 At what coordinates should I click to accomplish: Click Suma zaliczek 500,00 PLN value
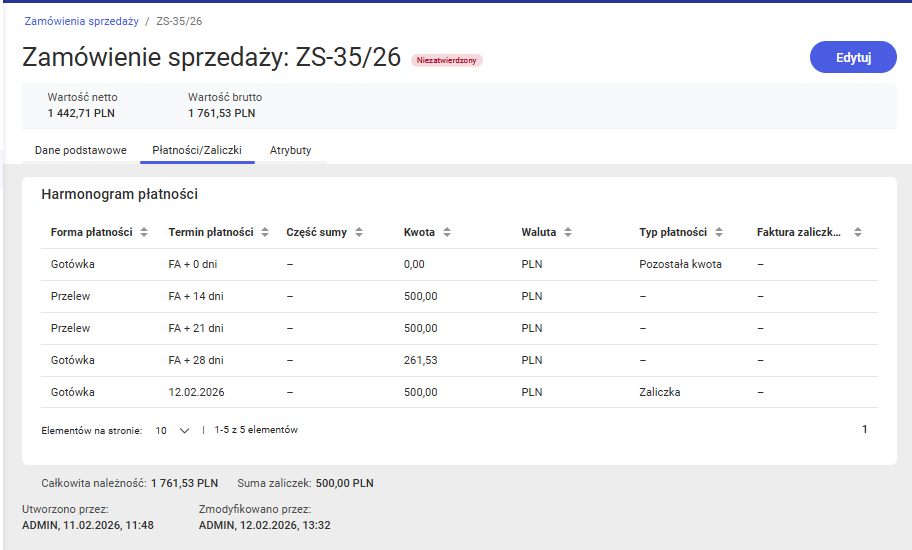tap(344, 483)
